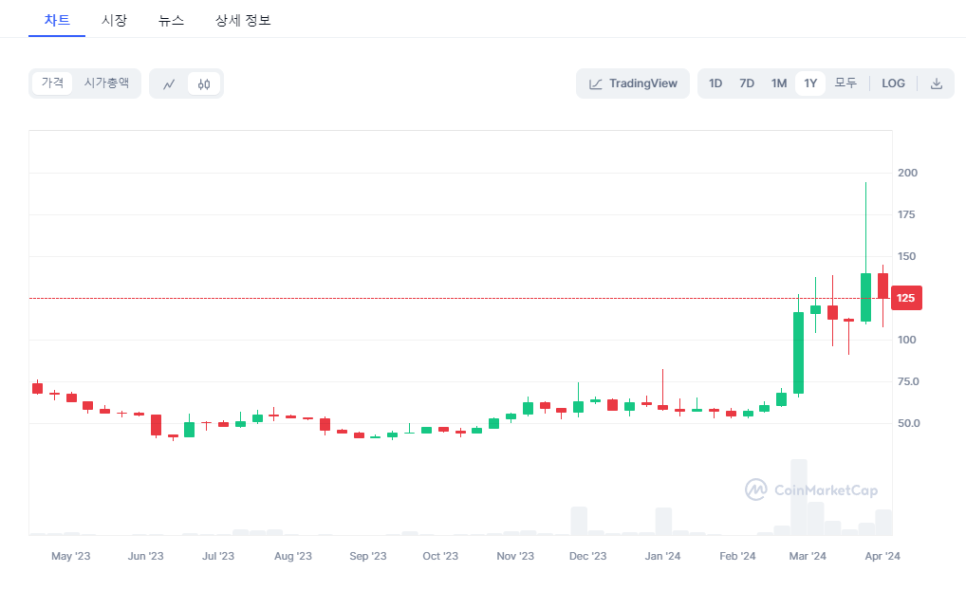Set chart range to 7D
966x591 pixels.
747,84
